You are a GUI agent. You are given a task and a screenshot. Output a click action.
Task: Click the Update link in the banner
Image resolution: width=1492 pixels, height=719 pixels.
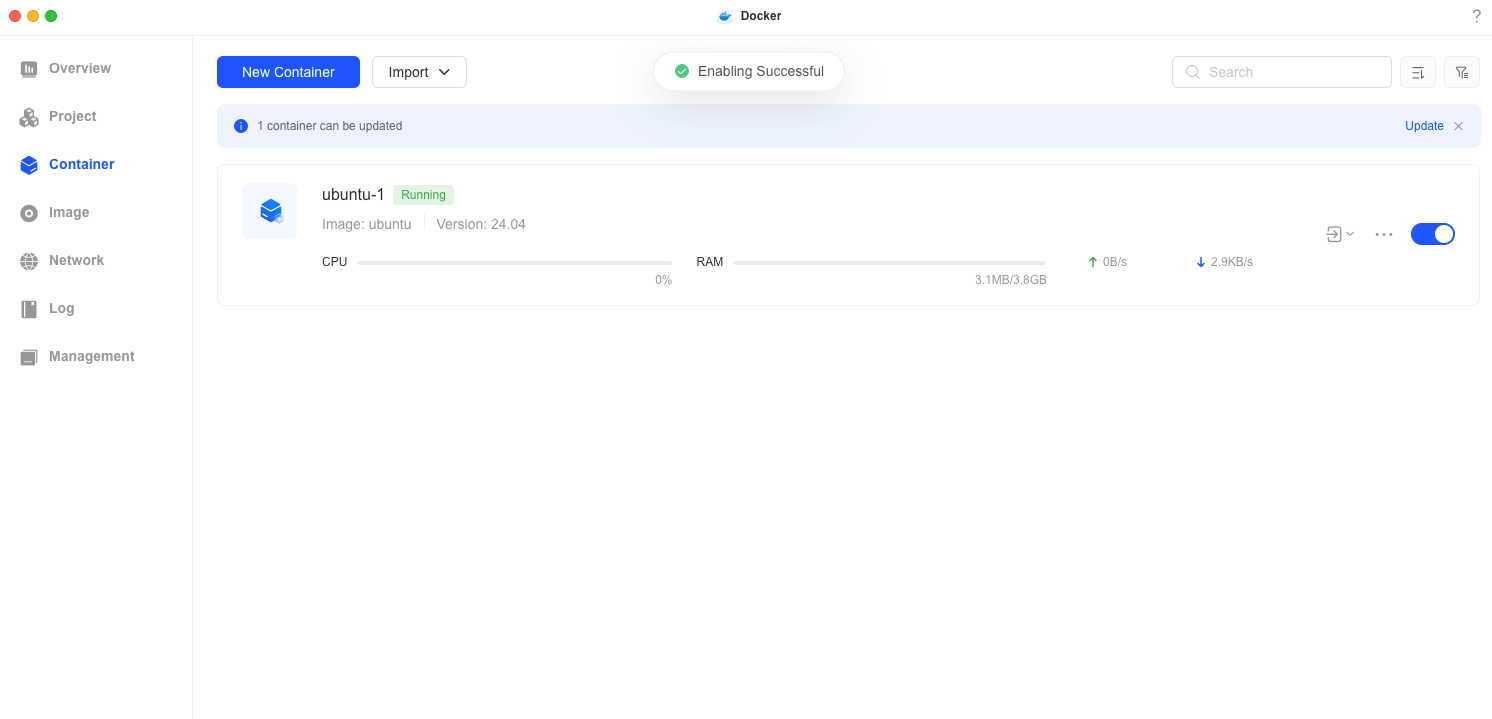[x=1423, y=126]
